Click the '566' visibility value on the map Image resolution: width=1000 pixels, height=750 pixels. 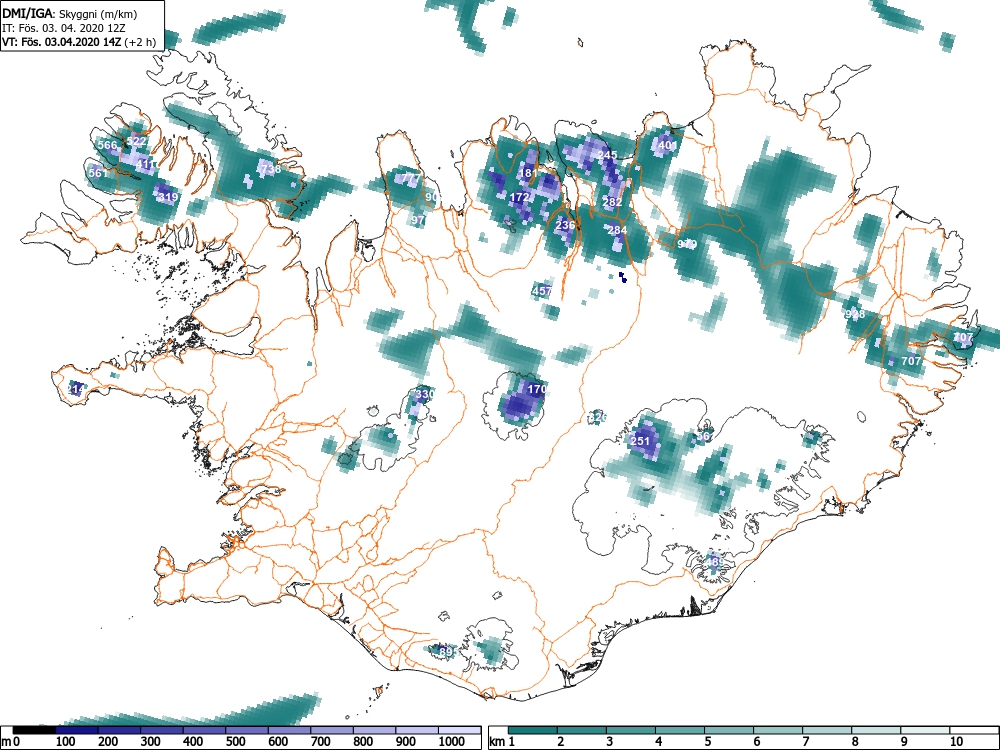pos(107,145)
